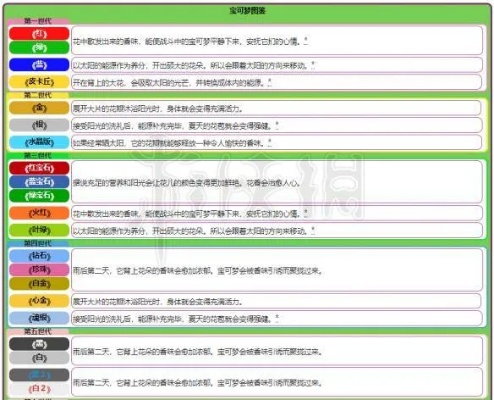Click the 蓝 entry text '以太阳的能源作为养分'

109,65
